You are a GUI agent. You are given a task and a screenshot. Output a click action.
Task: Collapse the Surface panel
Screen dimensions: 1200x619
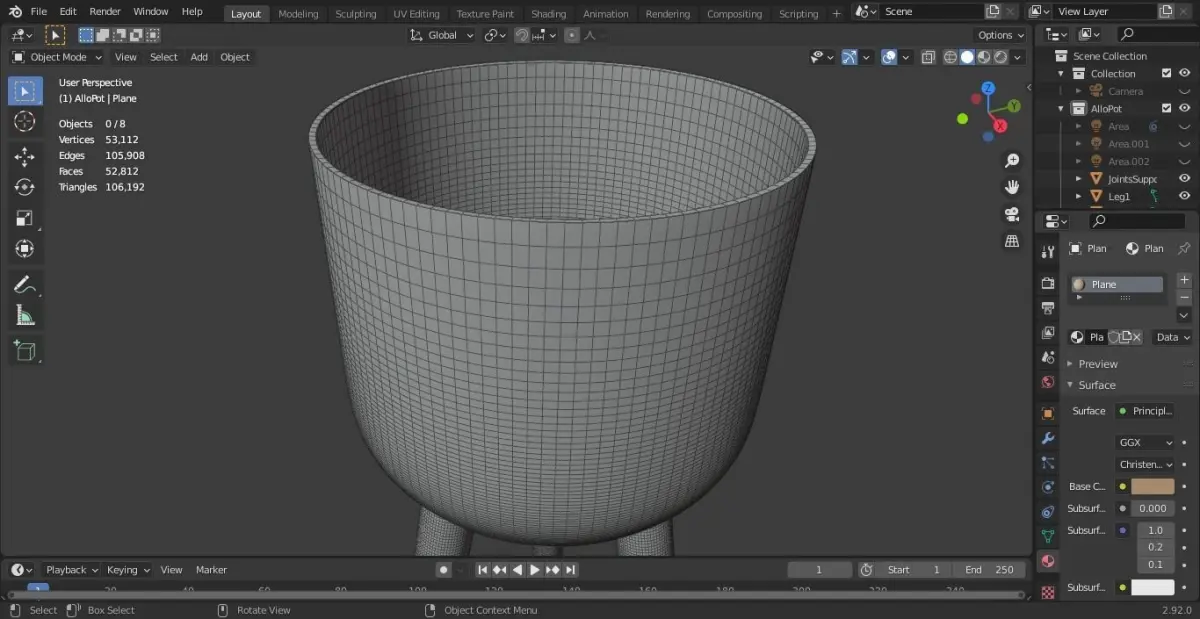1097,385
